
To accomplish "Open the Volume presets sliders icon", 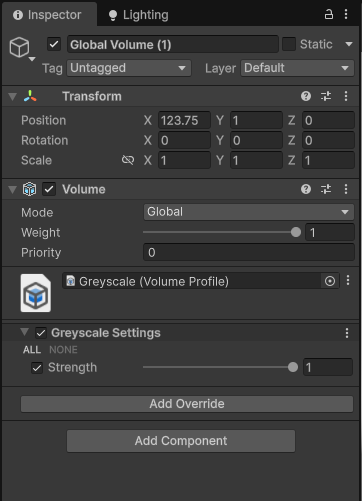I will coord(326,189).
